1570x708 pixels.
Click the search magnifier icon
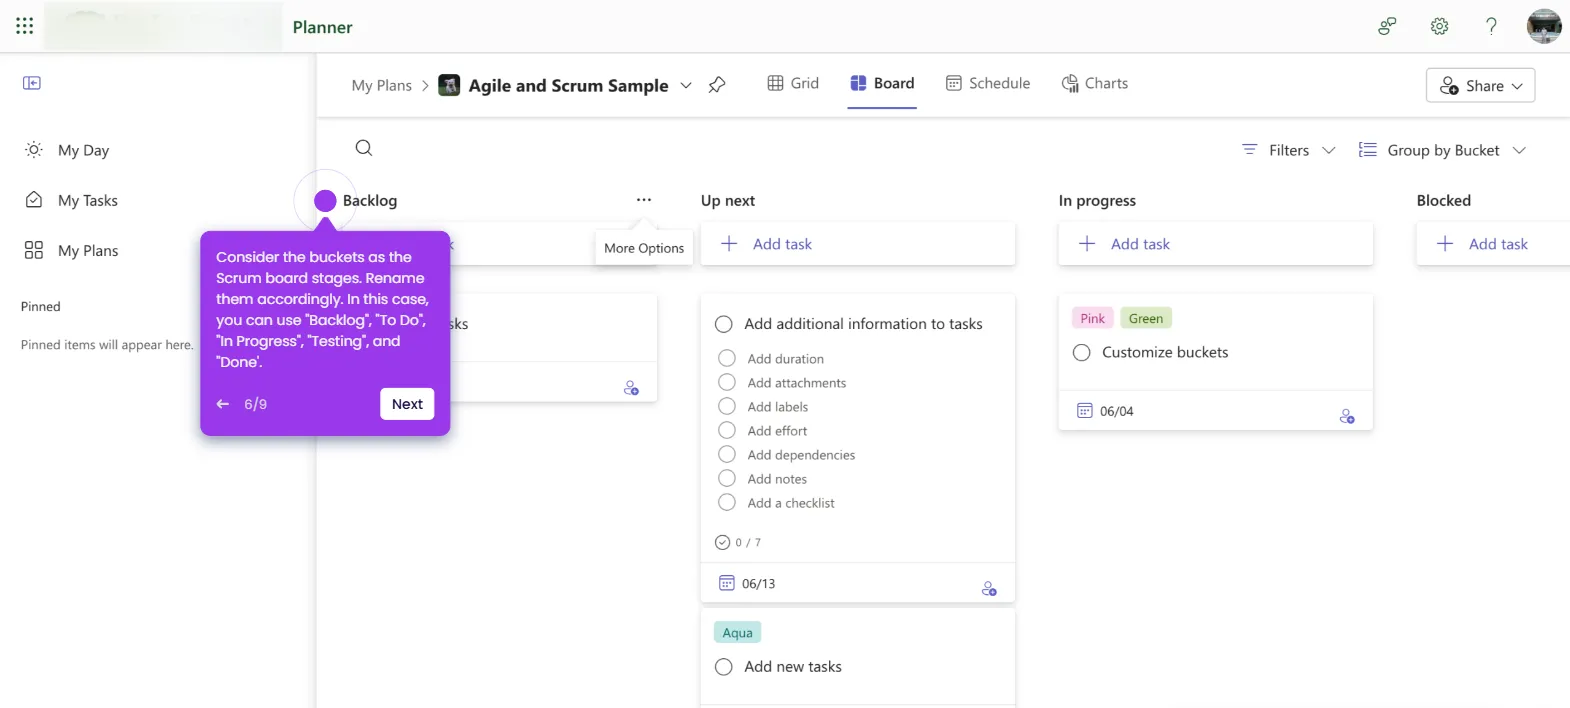pyautogui.click(x=364, y=148)
